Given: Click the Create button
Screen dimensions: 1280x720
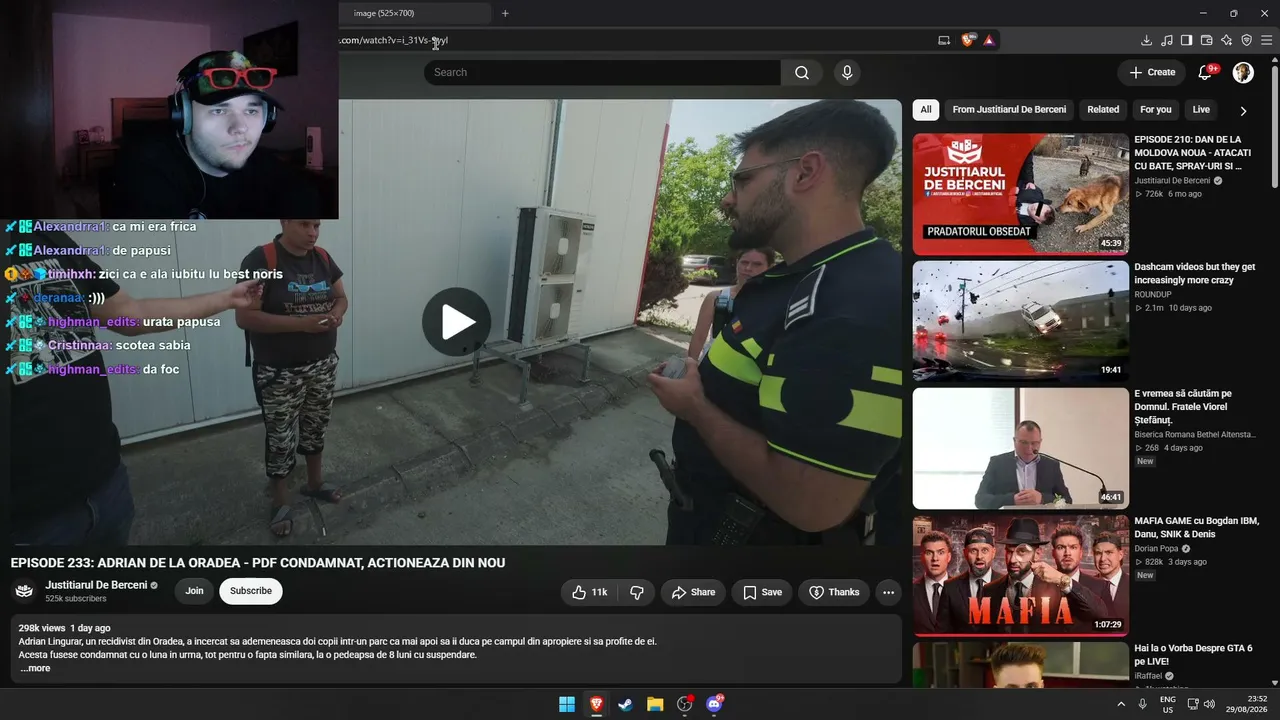Looking at the screenshot, I should [1152, 72].
